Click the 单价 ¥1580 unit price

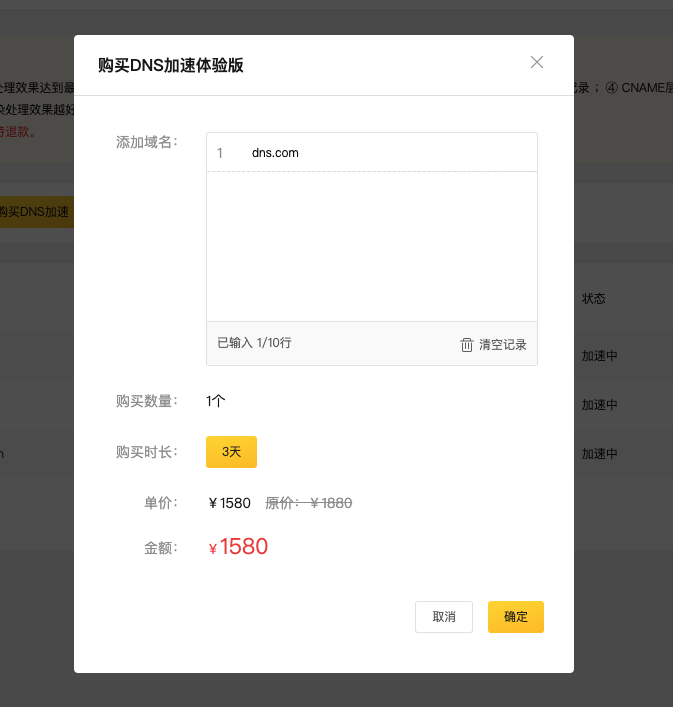tap(229, 503)
